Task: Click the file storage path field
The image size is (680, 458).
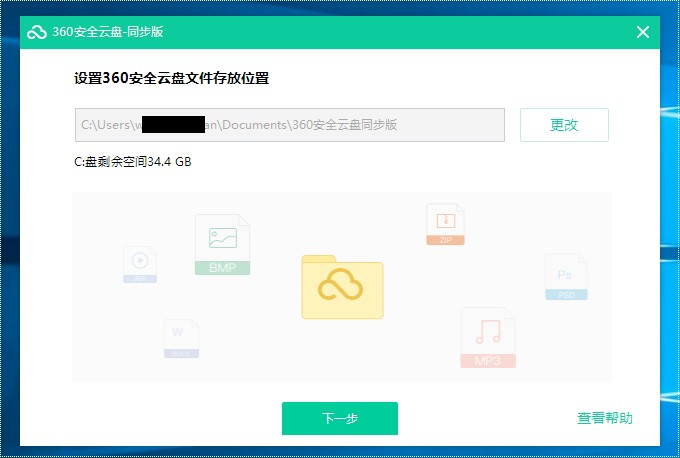Action: (x=290, y=125)
